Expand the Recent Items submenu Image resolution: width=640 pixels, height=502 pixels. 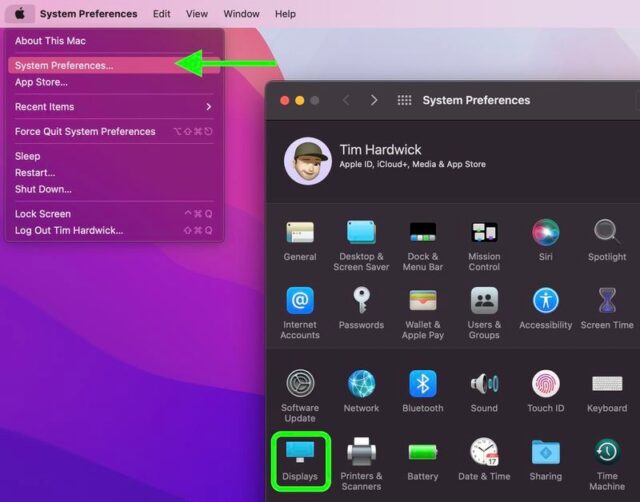[x=113, y=107]
